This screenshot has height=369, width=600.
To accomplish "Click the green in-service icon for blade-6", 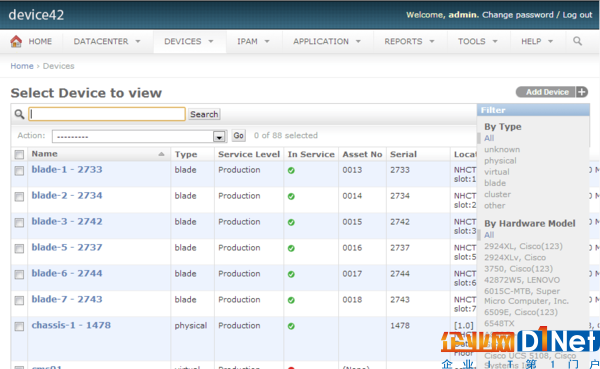I will pyautogui.click(x=291, y=274).
